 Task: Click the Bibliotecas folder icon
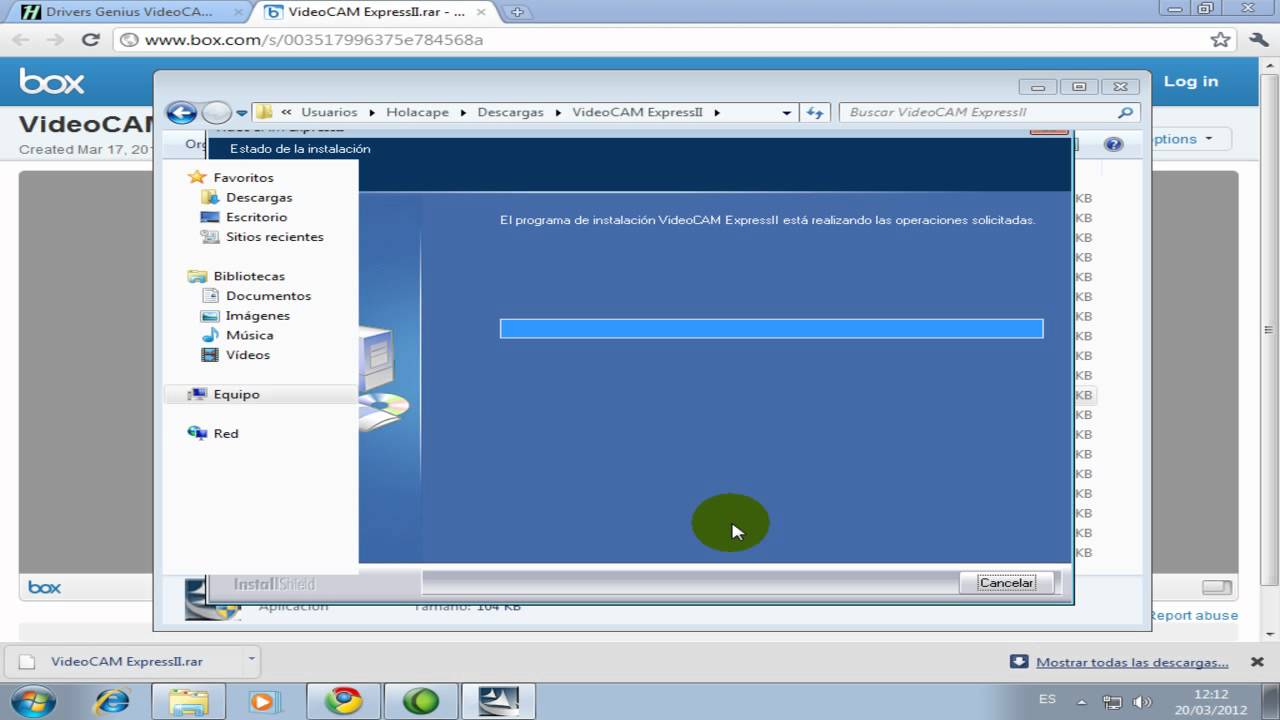tap(197, 276)
